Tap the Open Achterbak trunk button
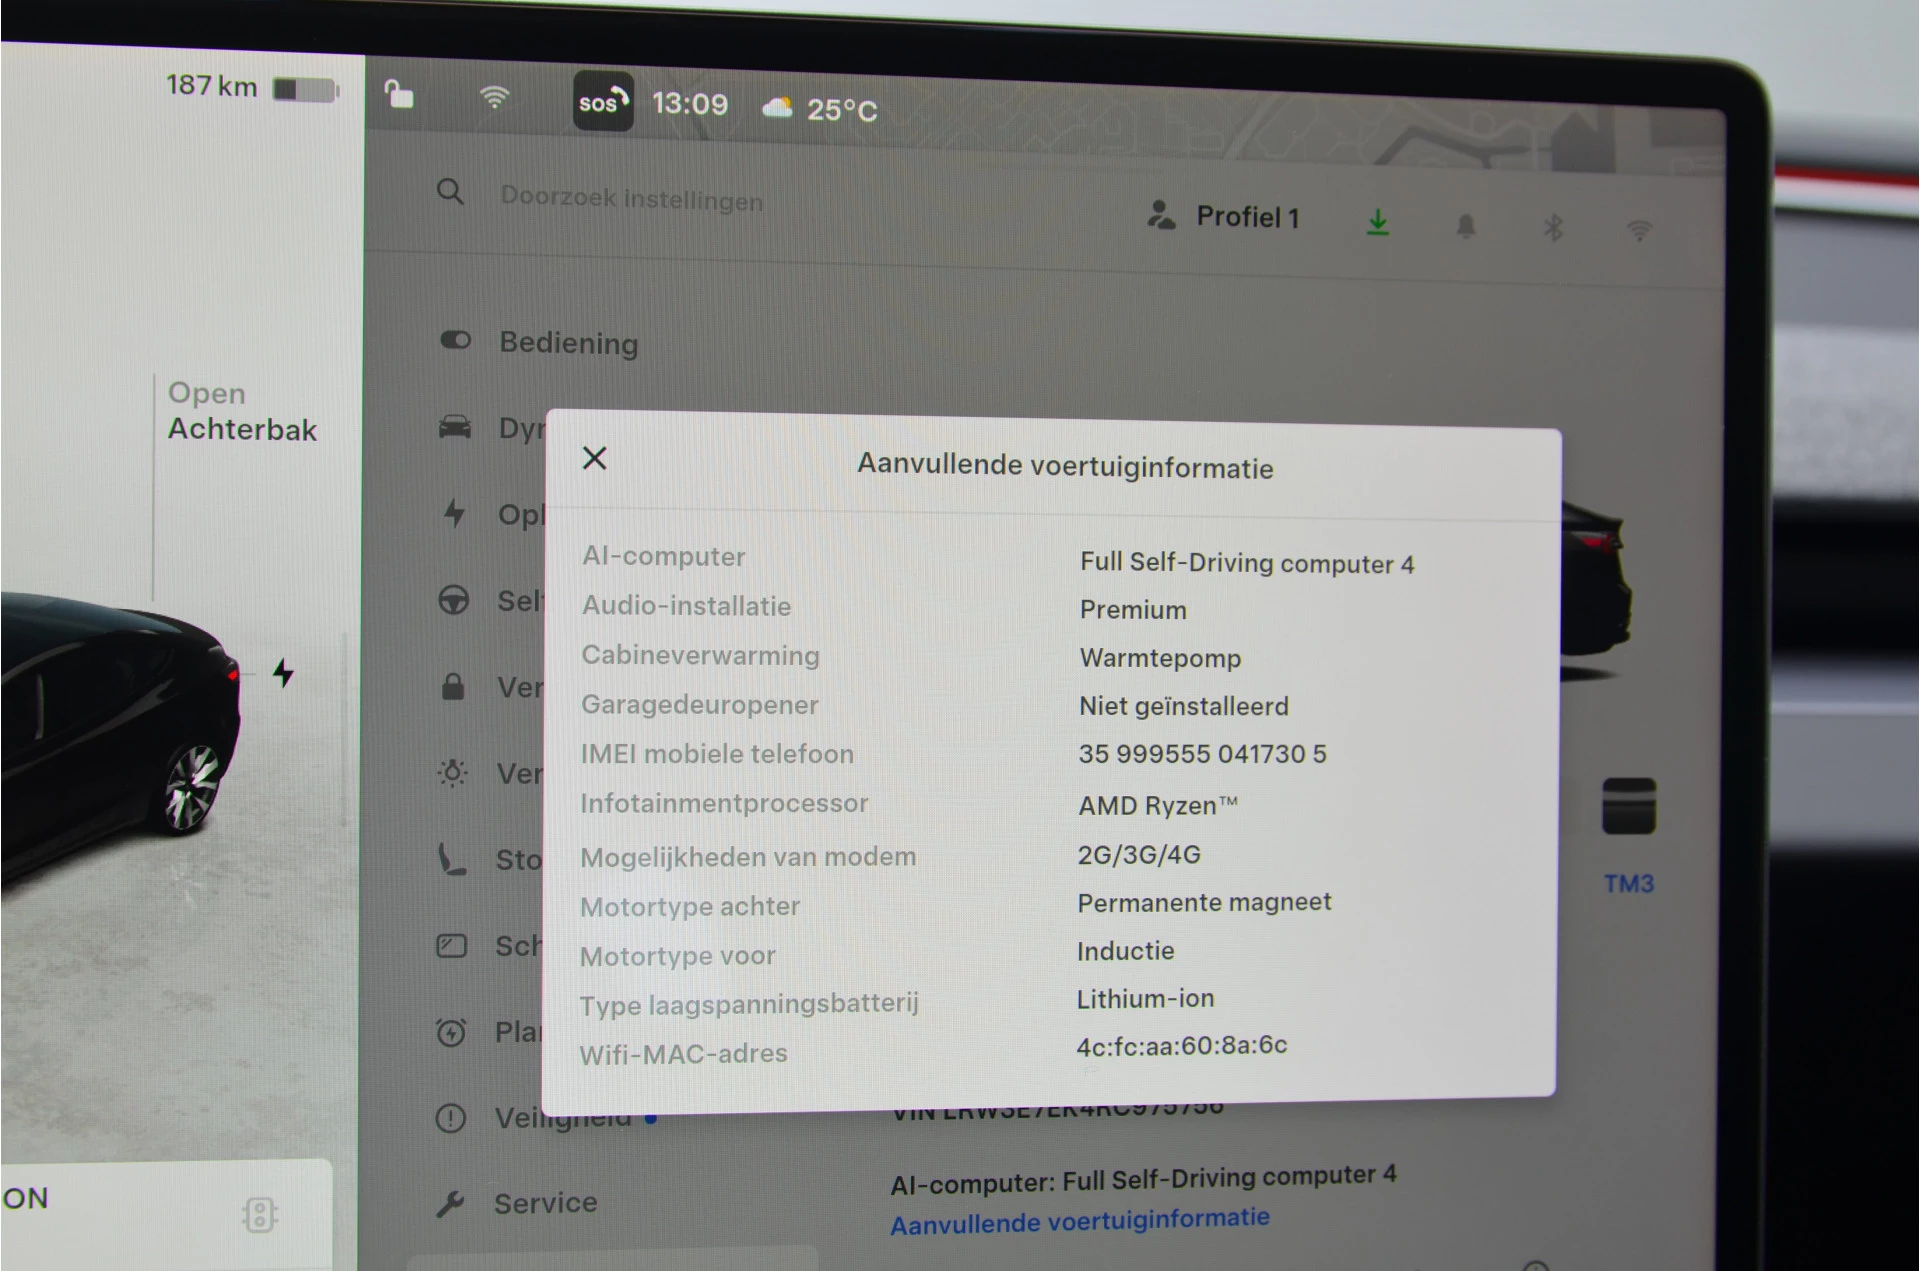This screenshot has width=1920, height=1271. coord(242,411)
